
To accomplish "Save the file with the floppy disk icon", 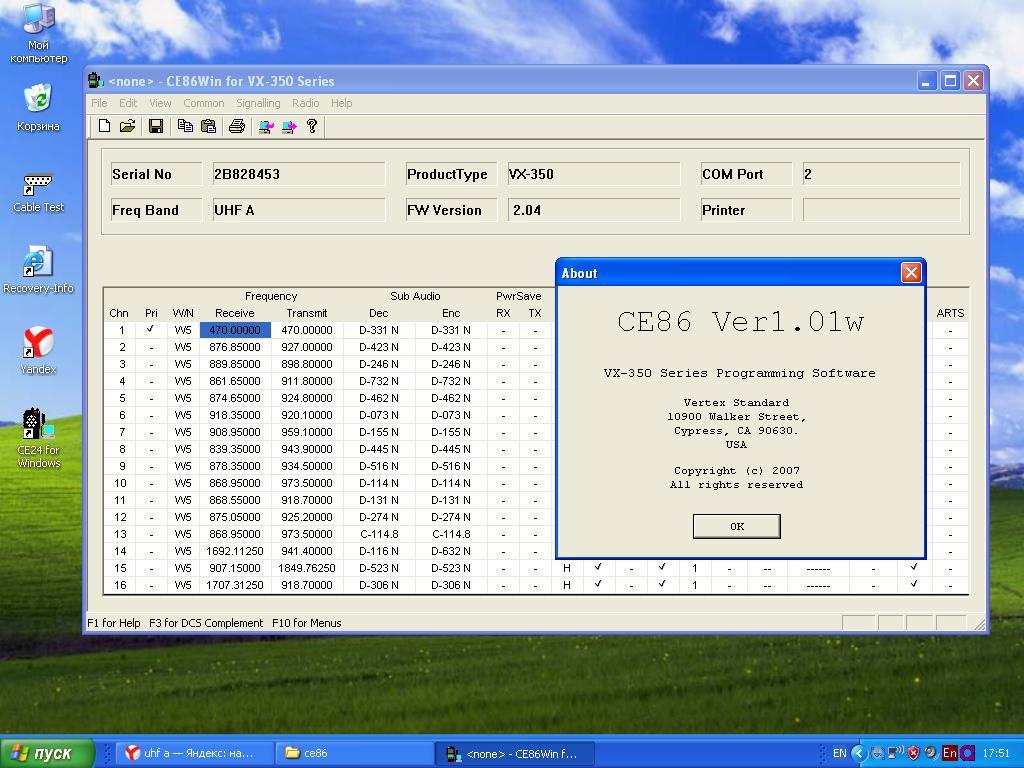I will [155, 126].
